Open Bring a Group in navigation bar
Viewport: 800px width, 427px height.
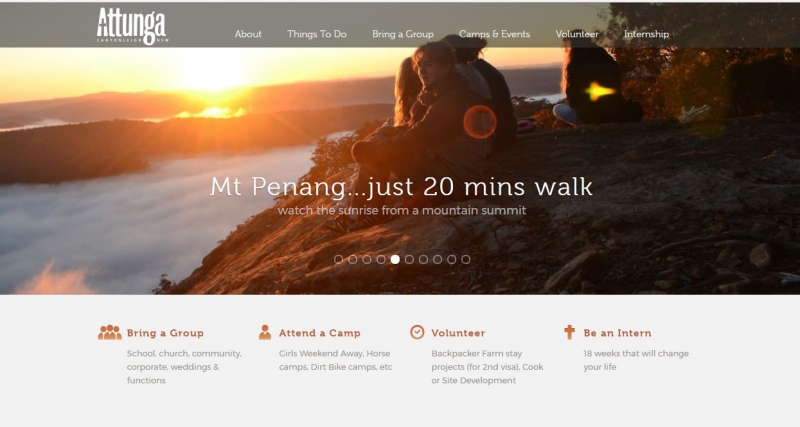[x=403, y=34]
